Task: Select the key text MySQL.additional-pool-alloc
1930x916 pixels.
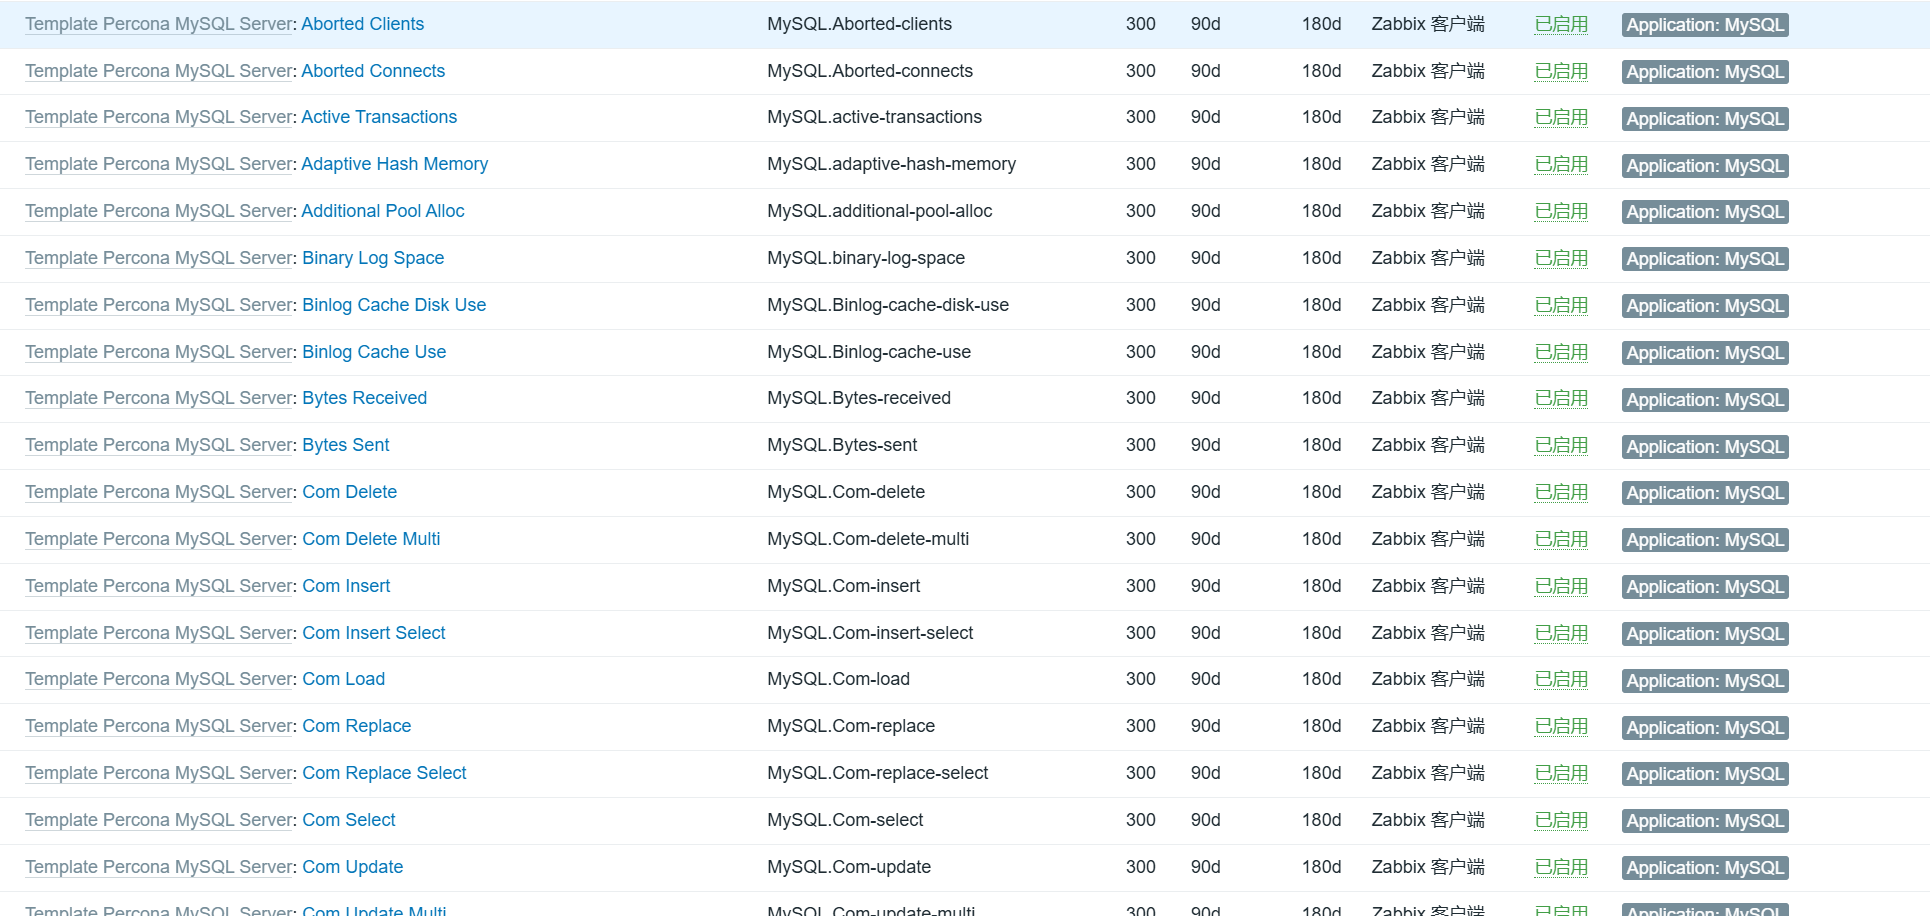Action: (880, 211)
